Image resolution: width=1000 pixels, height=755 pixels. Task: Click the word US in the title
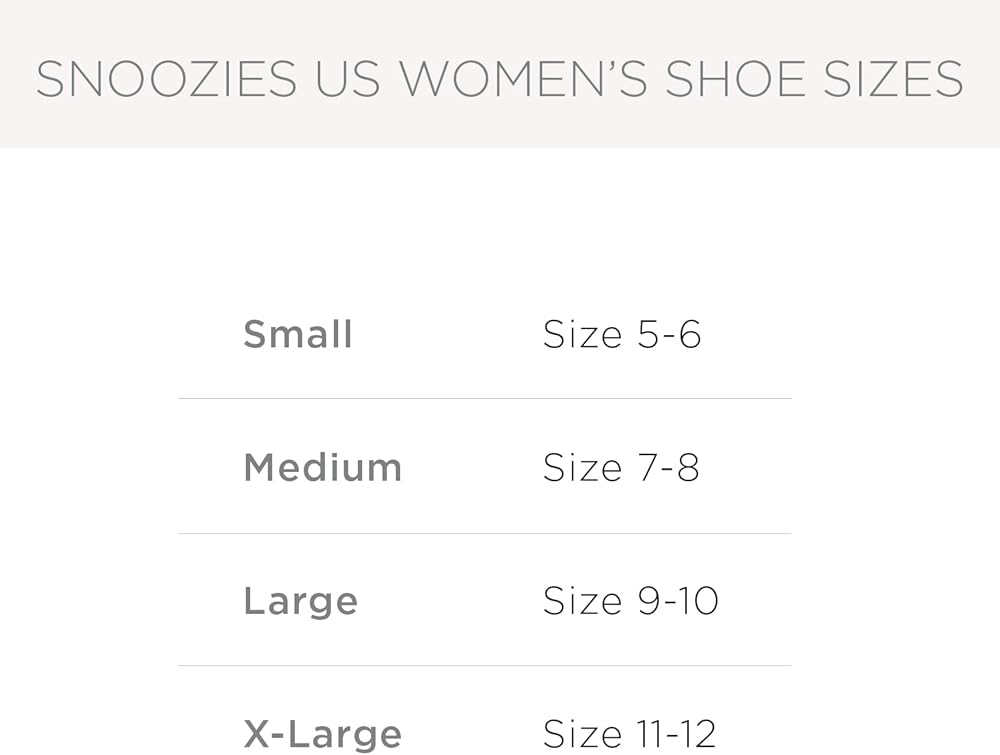click(348, 80)
